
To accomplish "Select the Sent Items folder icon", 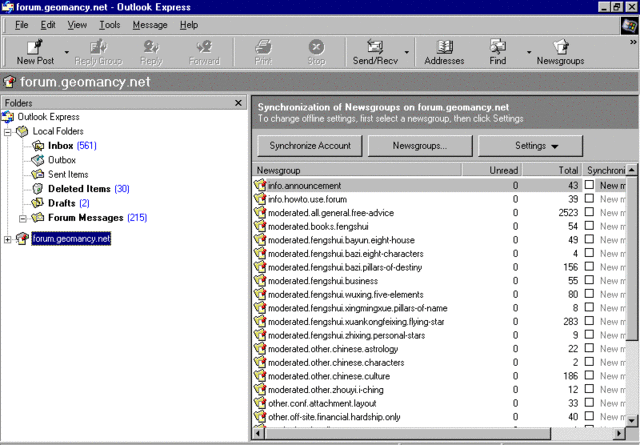I will point(38,174).
